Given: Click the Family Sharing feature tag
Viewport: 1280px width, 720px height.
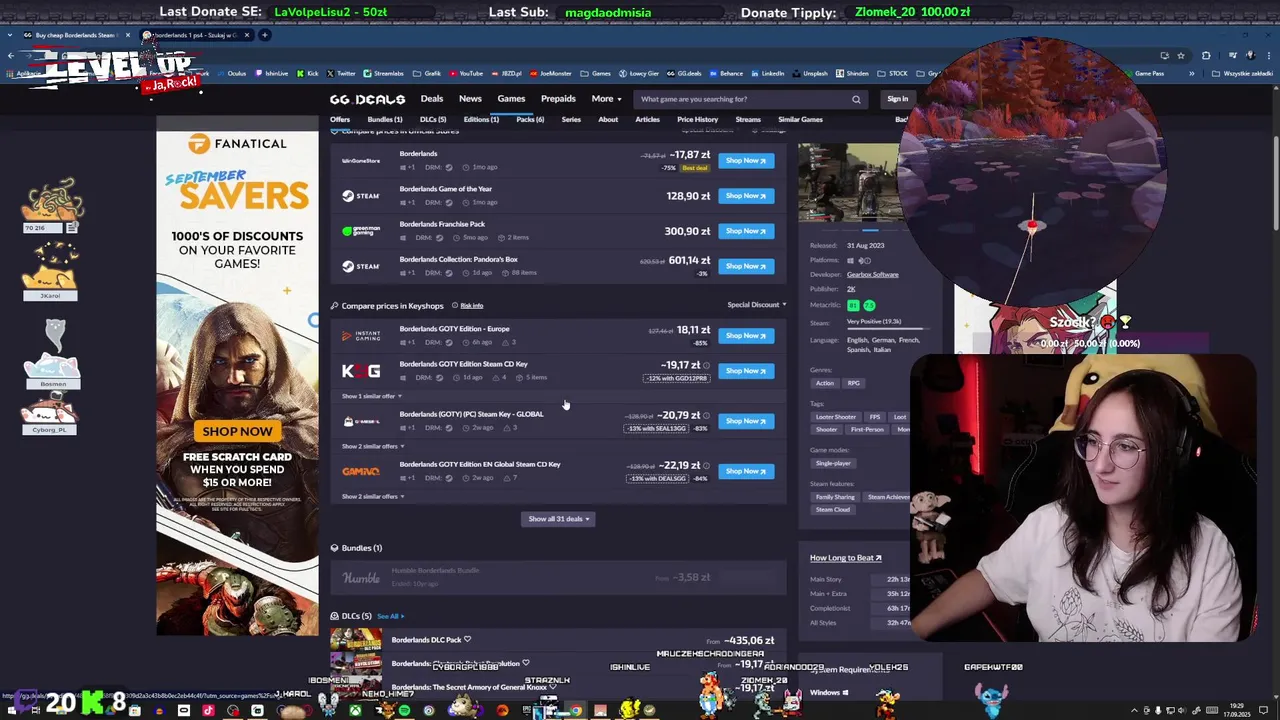Looking at the screenshot, I should (835, 497).
